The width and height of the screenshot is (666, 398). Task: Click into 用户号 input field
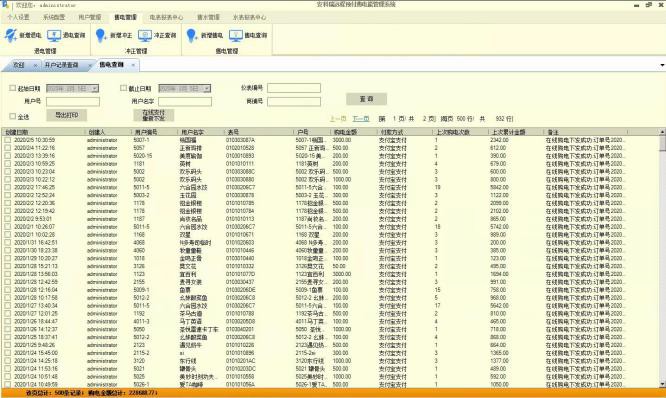point(73,102)
